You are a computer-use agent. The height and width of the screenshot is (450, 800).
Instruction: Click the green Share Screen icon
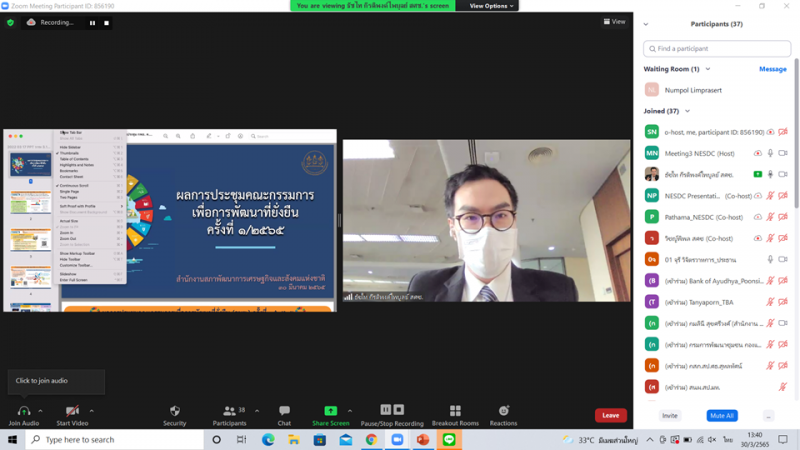click(331, 411)
